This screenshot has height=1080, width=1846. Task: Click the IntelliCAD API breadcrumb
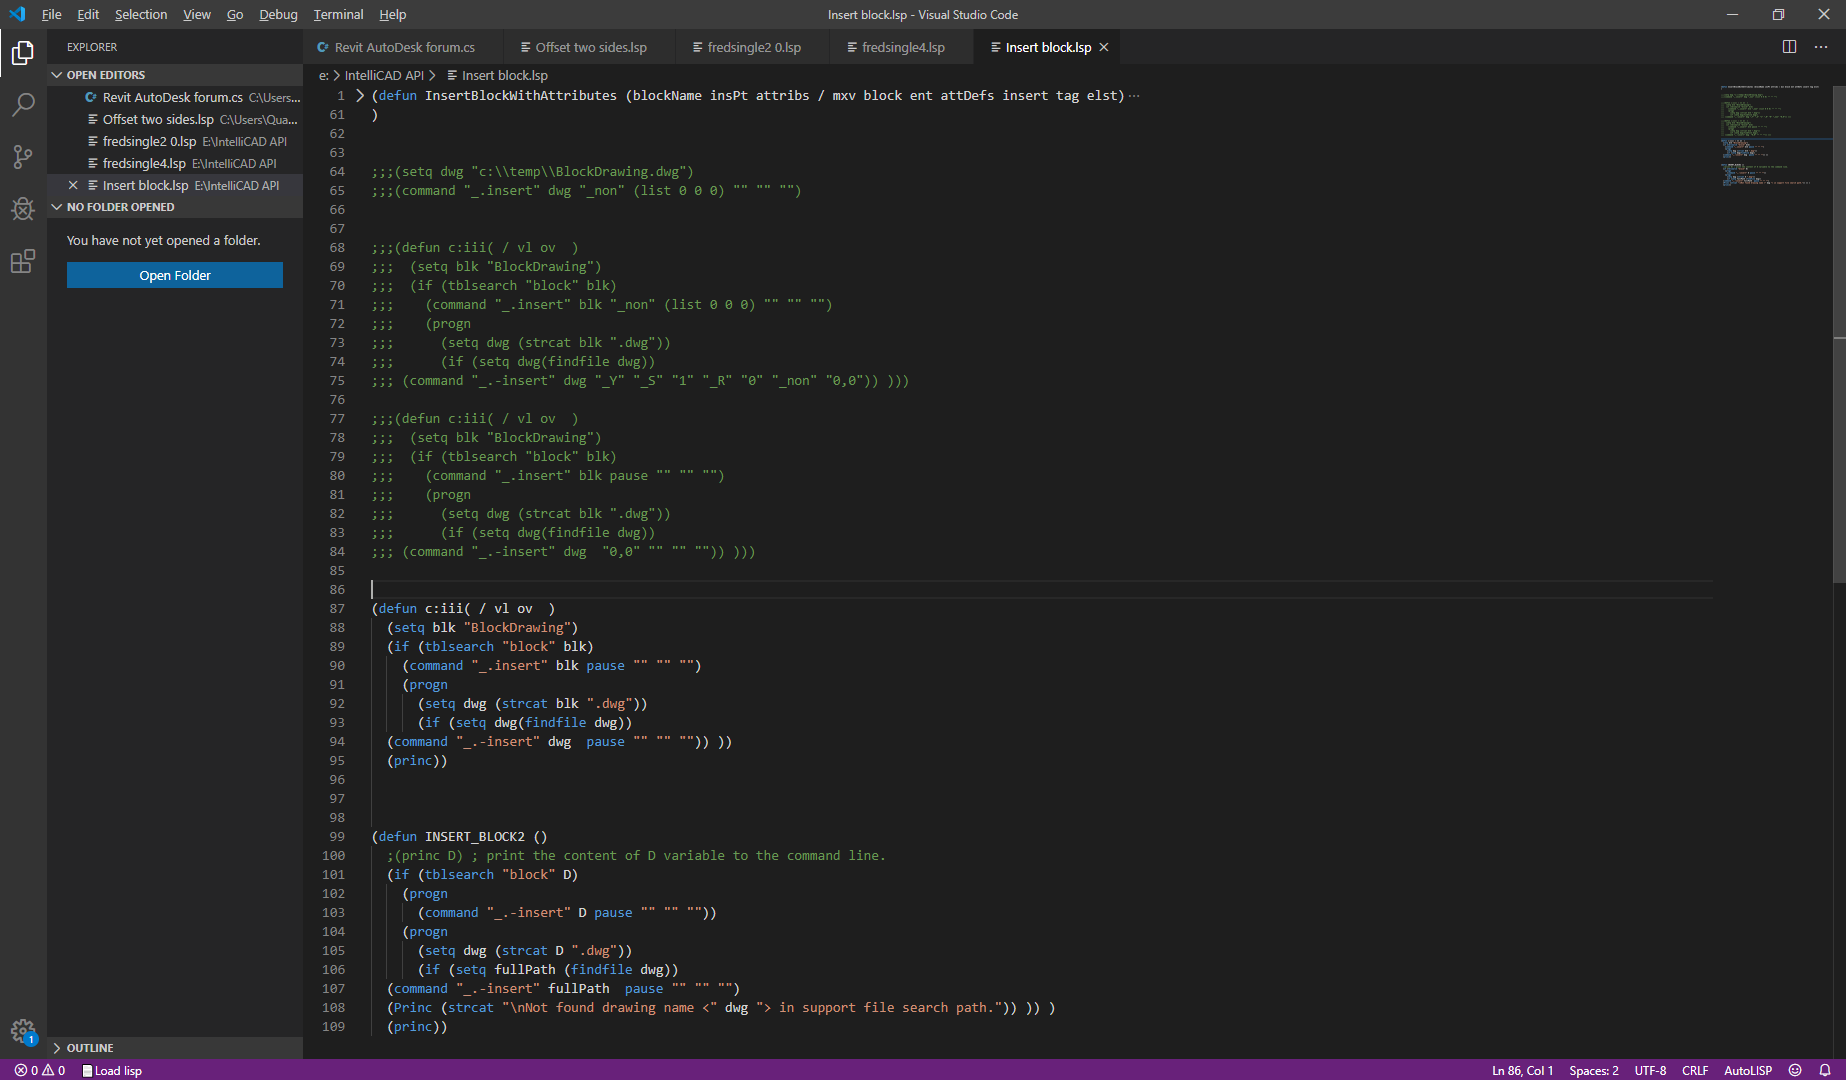click(x=384, y=75)
